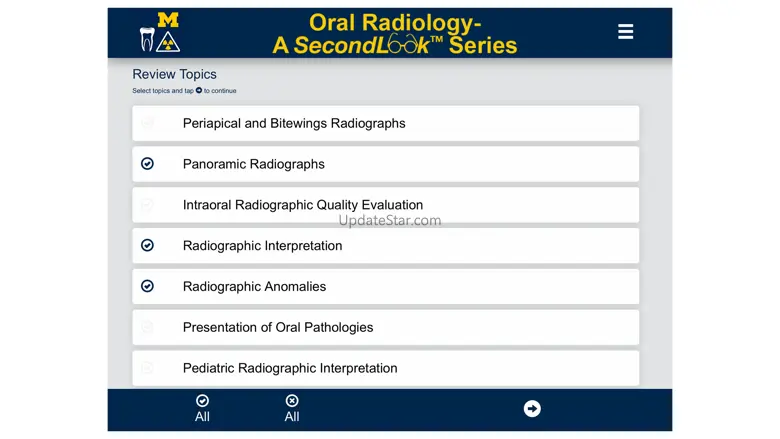Check Intraoral Radiographic Quality Evaluation checkbox
Image resolution: width=780 pixels, height=439 pixels.
click(147, 204)
